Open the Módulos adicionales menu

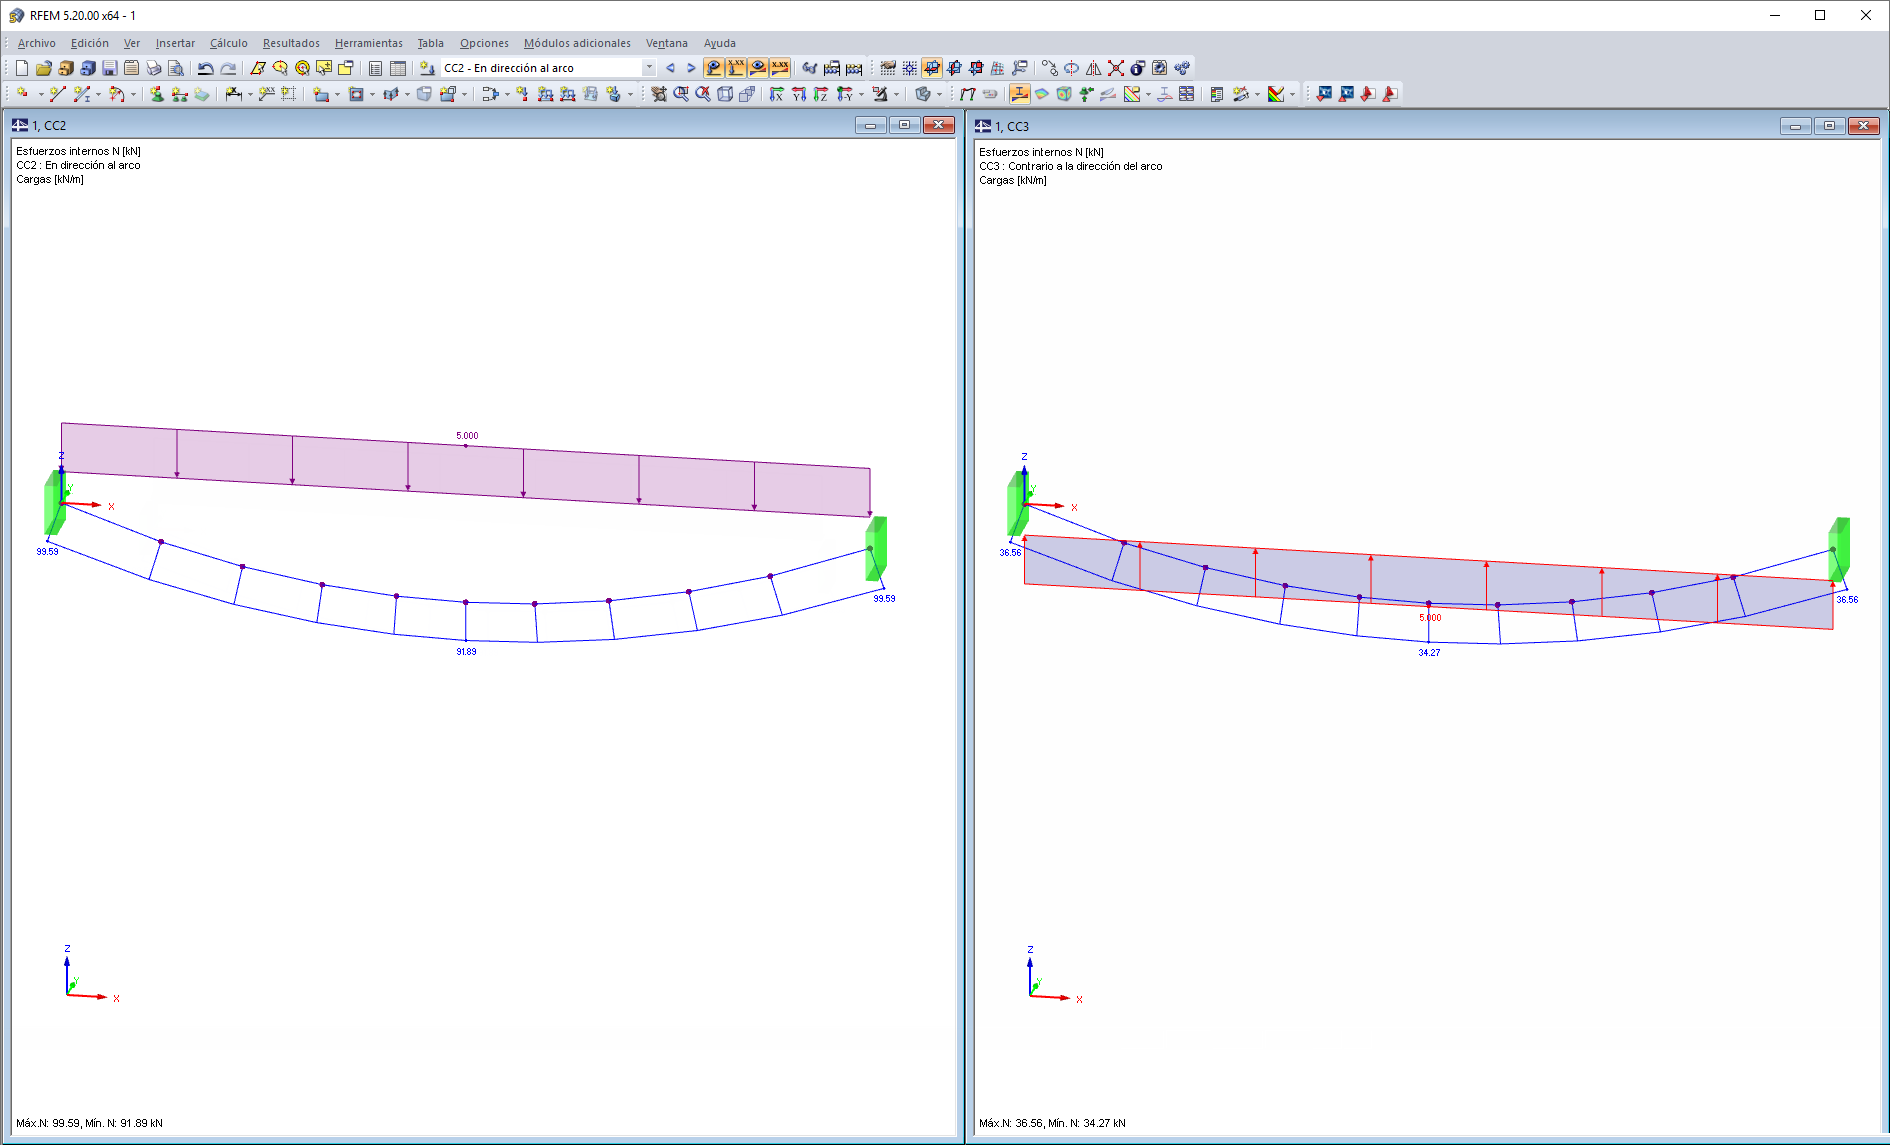(577, 43)
